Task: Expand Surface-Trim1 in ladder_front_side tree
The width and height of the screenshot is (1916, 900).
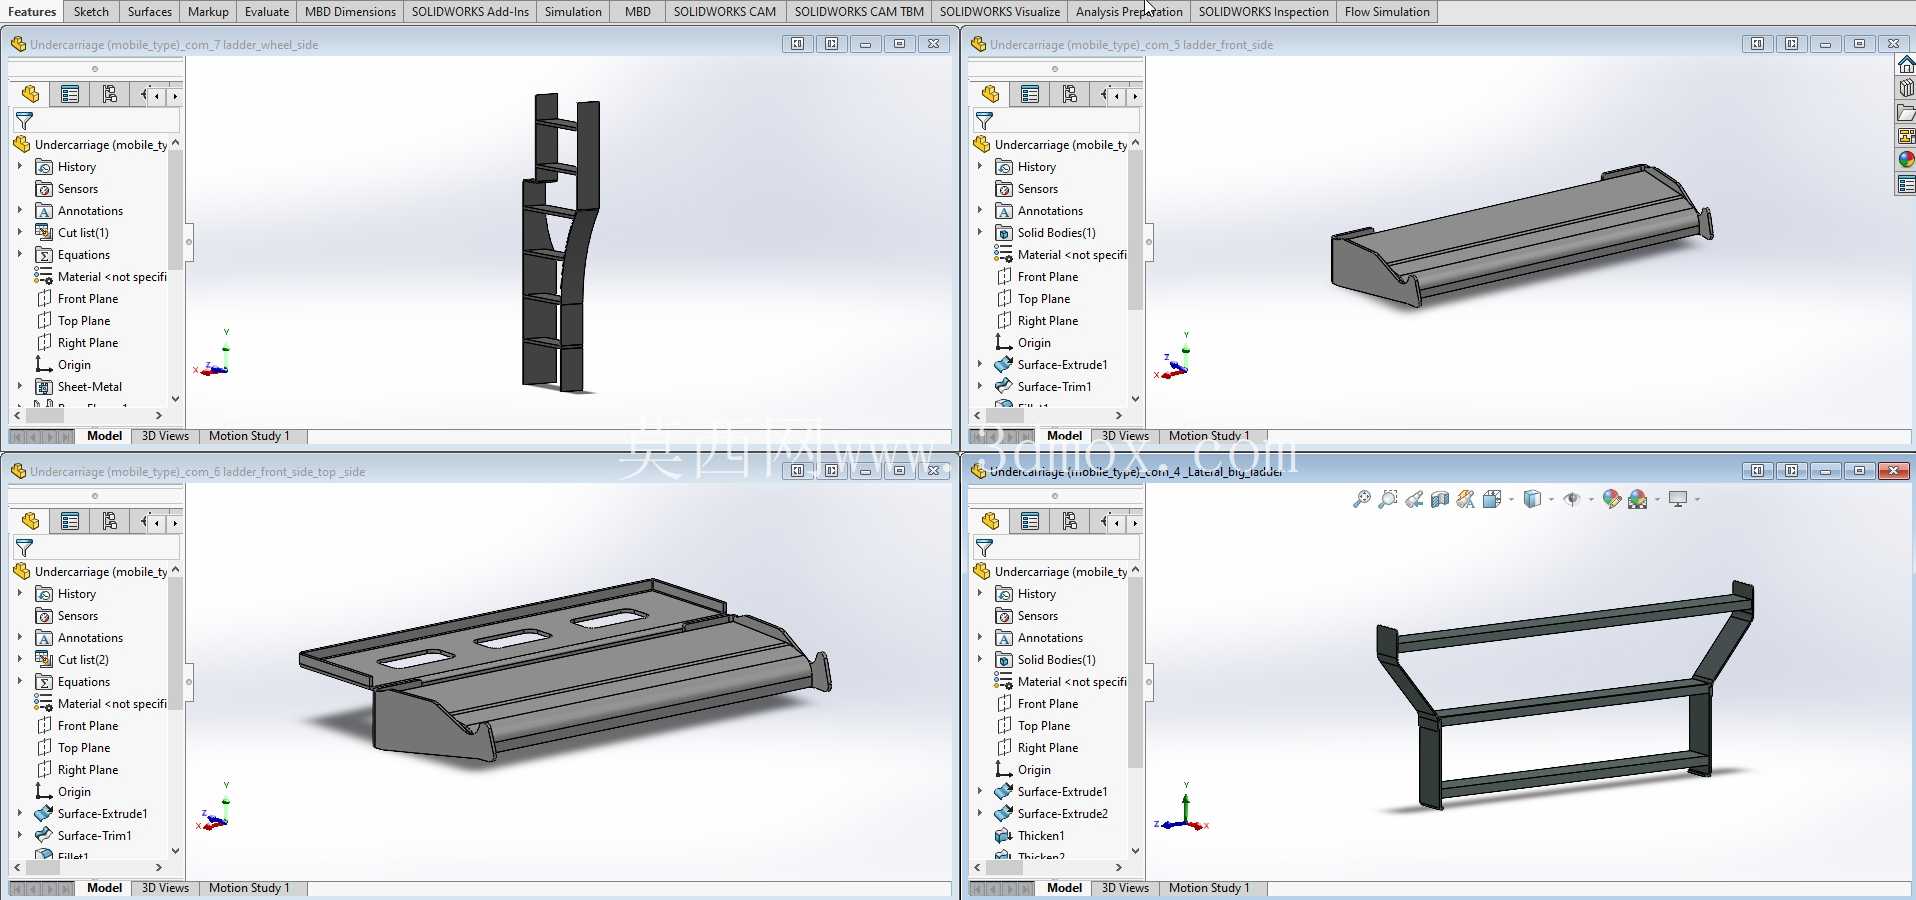Action: 980,386
